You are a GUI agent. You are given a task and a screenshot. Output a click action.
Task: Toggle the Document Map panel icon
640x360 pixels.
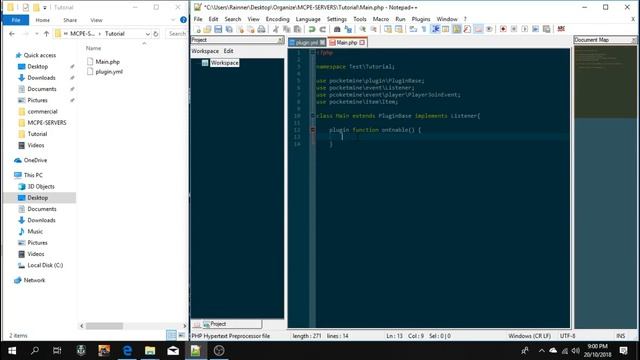point(457,29)
